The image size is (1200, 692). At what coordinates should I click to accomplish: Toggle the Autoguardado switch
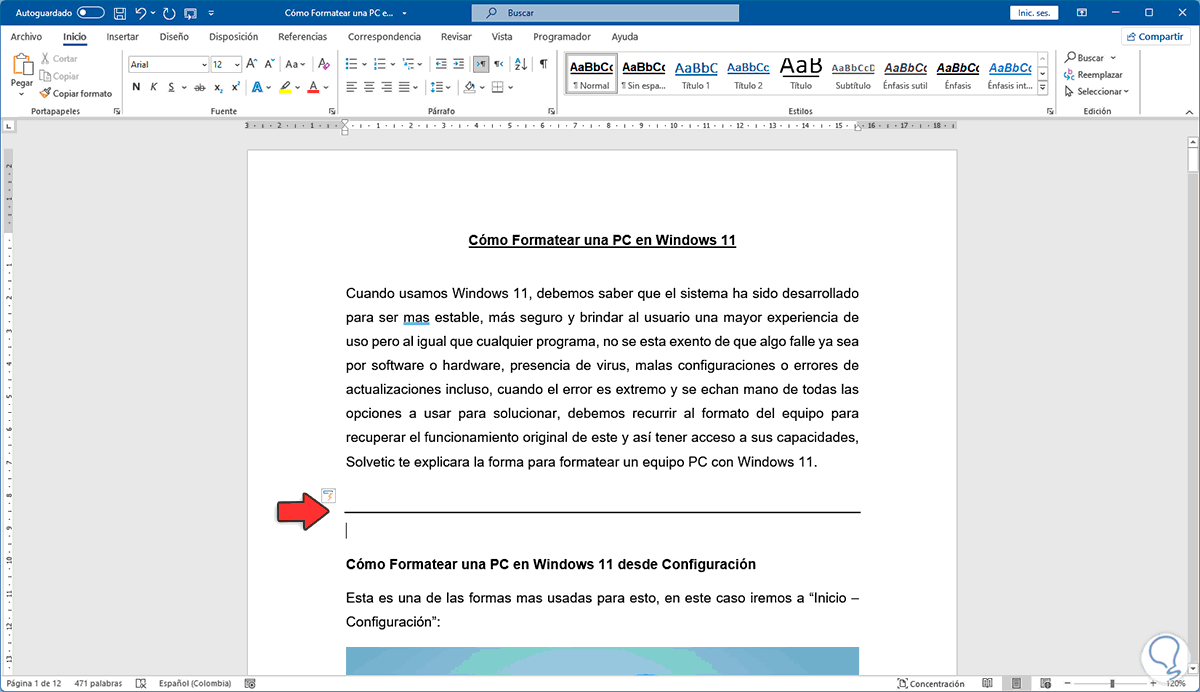[x=90, y=13]
